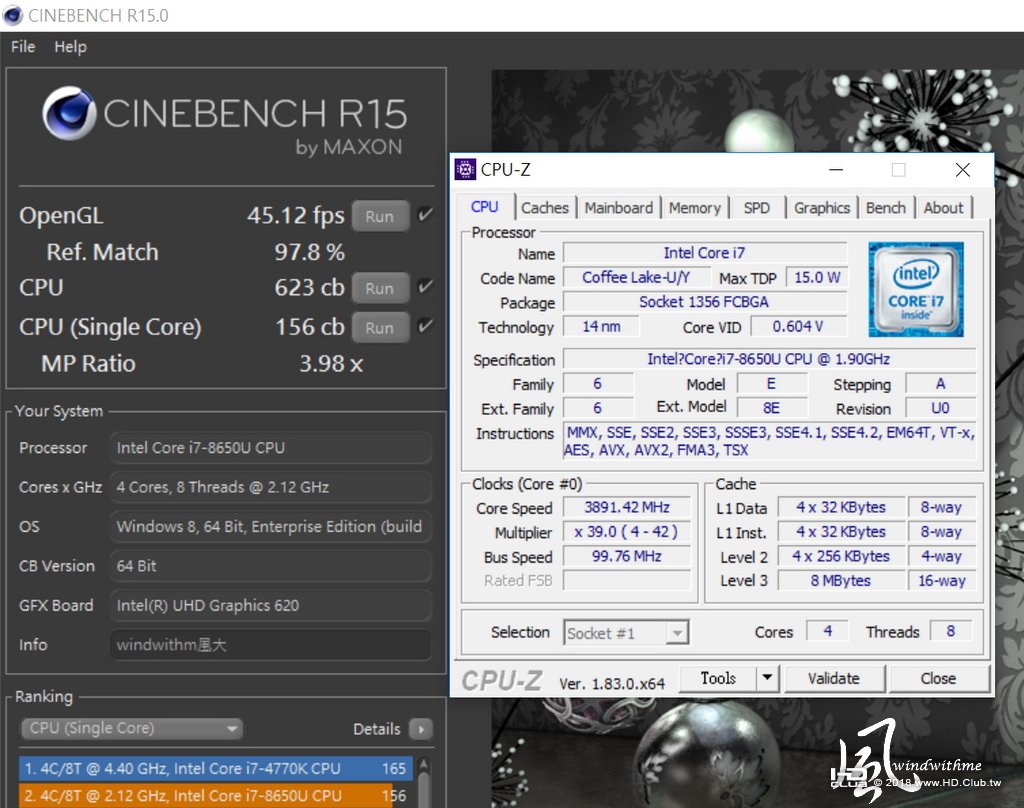Switch to the Bench tab
This screenshot has width=1024, height=808.
pyautogui.click(x=886, y=208)
